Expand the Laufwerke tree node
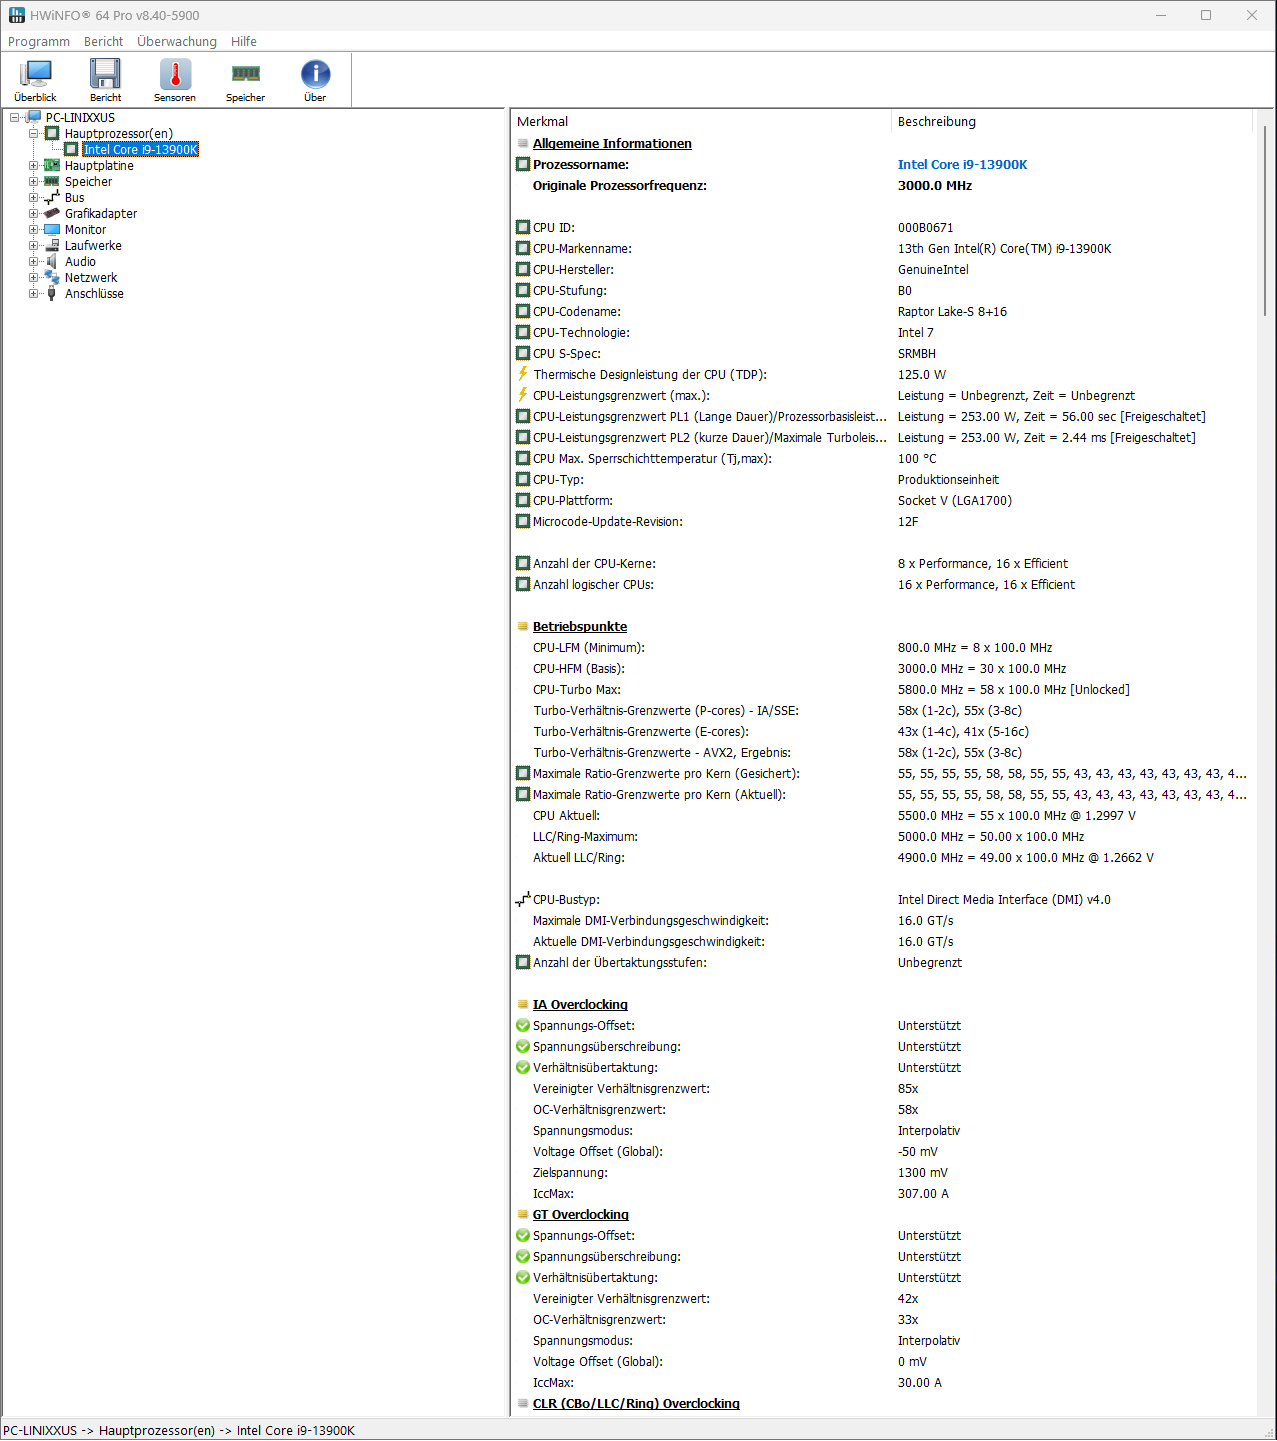Viewport: 1277px width, 1441px height. pos(33,245)
